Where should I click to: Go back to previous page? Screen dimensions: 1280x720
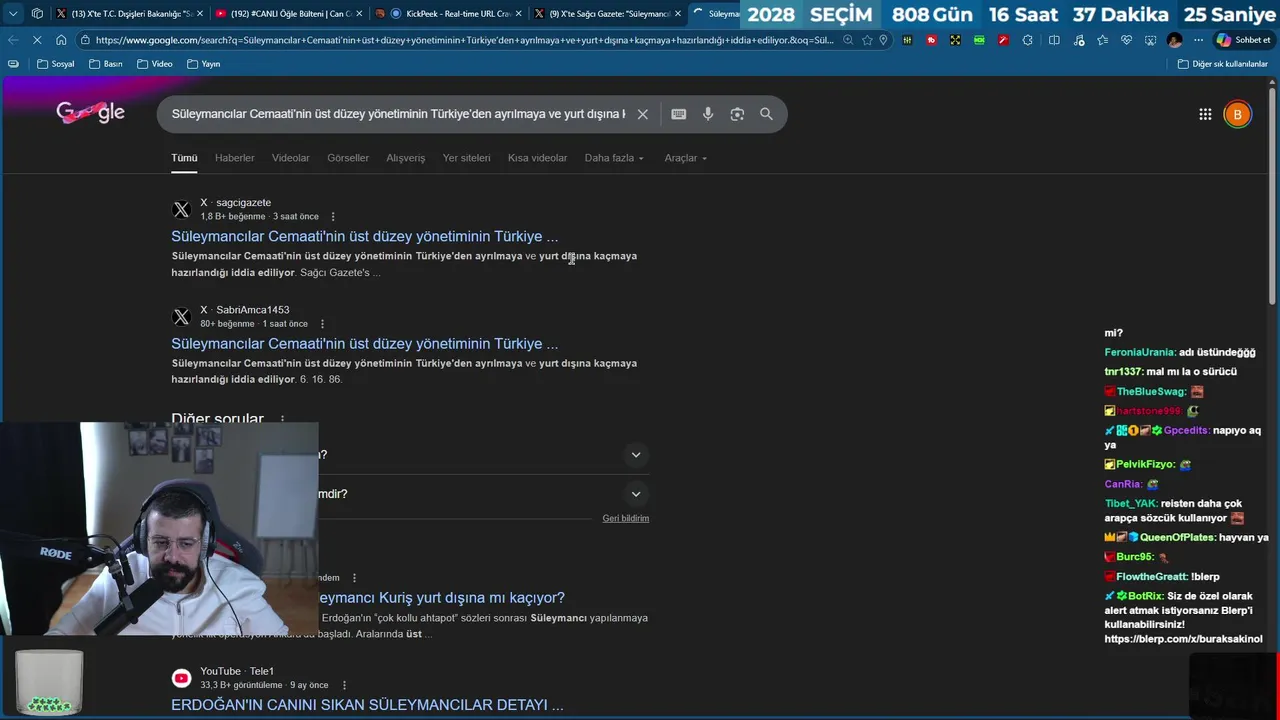point(12,40)
